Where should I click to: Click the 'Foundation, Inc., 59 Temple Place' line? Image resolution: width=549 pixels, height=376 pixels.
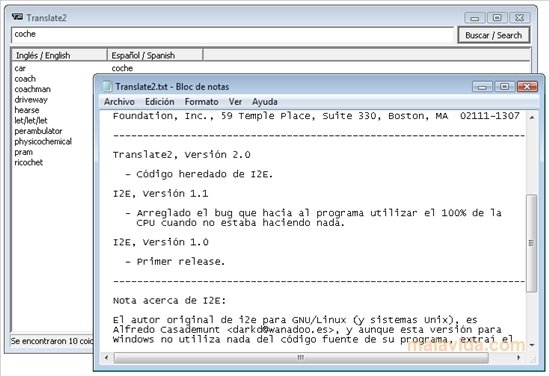(x=316, y=116)
